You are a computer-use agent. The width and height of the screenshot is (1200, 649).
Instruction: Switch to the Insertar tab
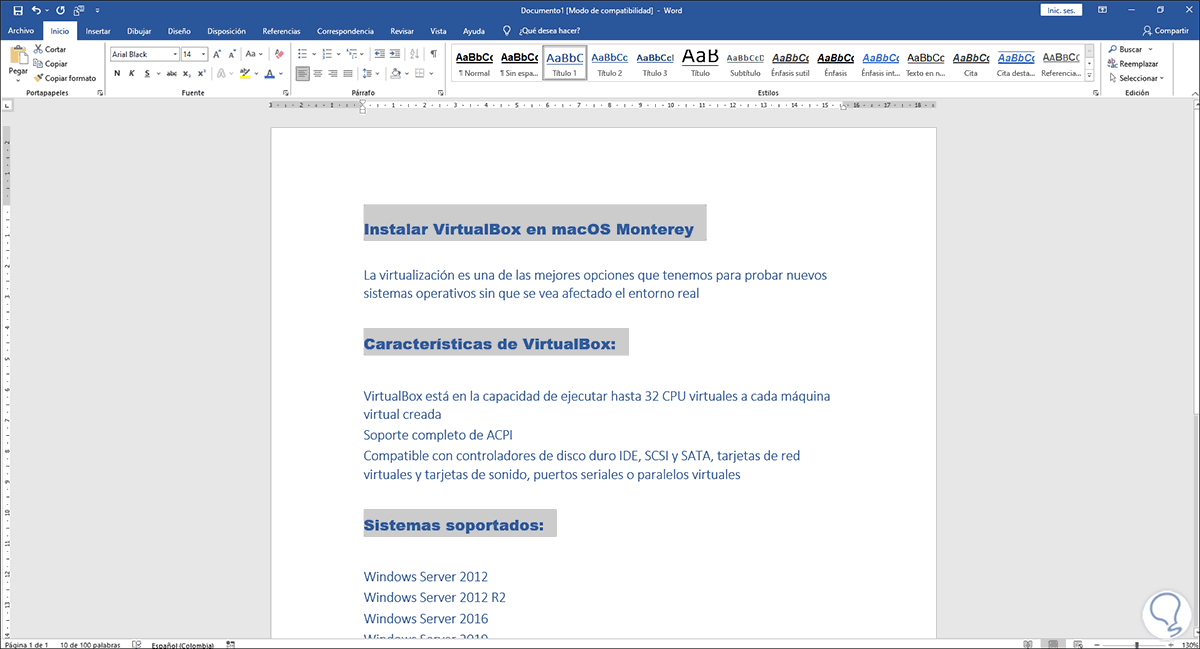[x=98, y=31]
